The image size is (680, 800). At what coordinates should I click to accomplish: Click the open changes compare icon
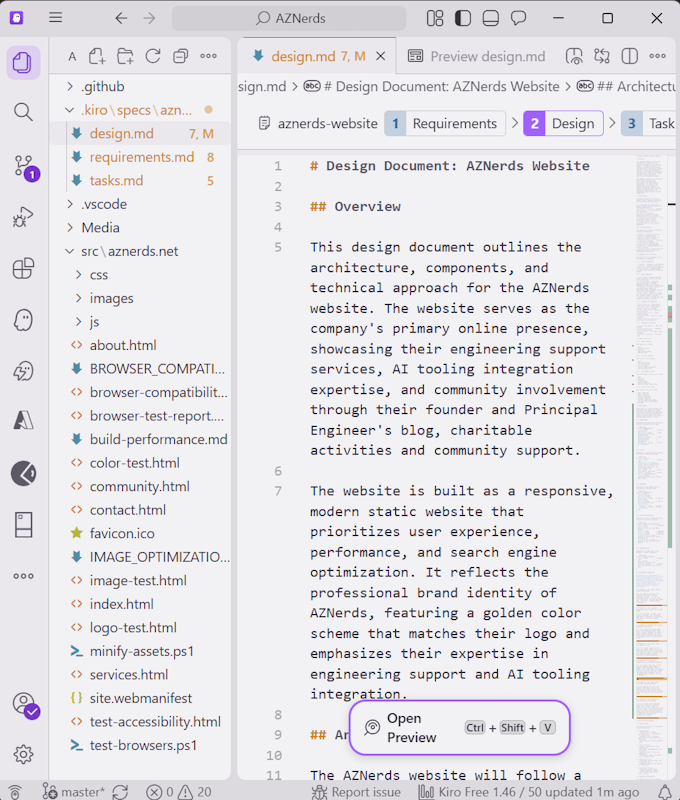(602, 56)
